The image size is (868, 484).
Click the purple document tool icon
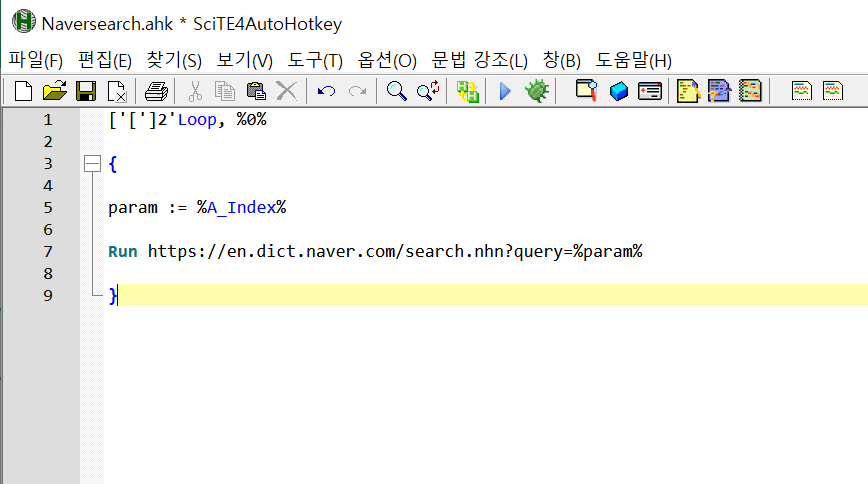click(719, 91)
